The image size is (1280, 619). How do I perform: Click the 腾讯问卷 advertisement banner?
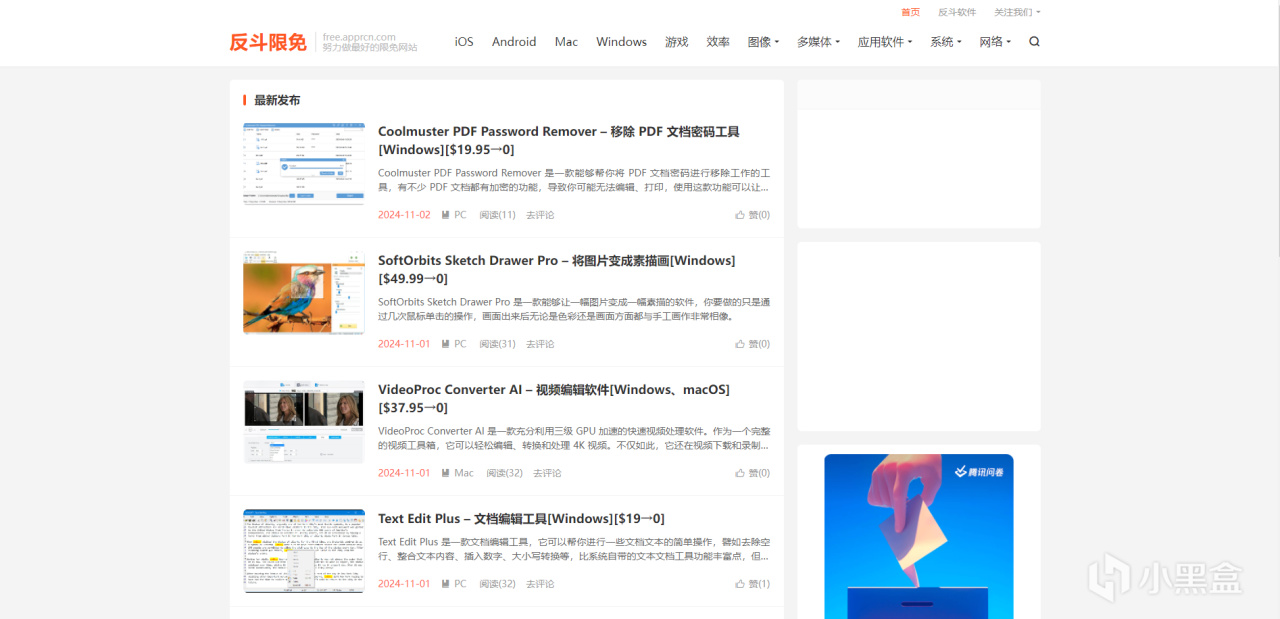click(x=919, y=537)
